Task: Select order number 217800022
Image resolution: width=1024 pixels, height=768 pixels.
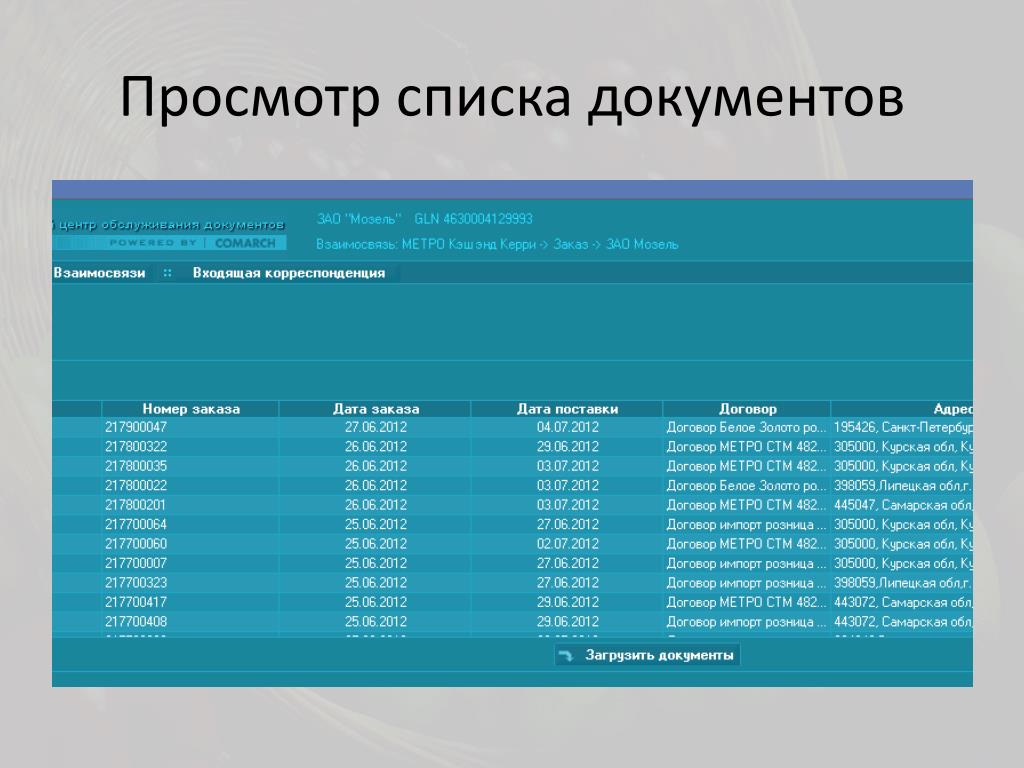Action: pos(136,486)
